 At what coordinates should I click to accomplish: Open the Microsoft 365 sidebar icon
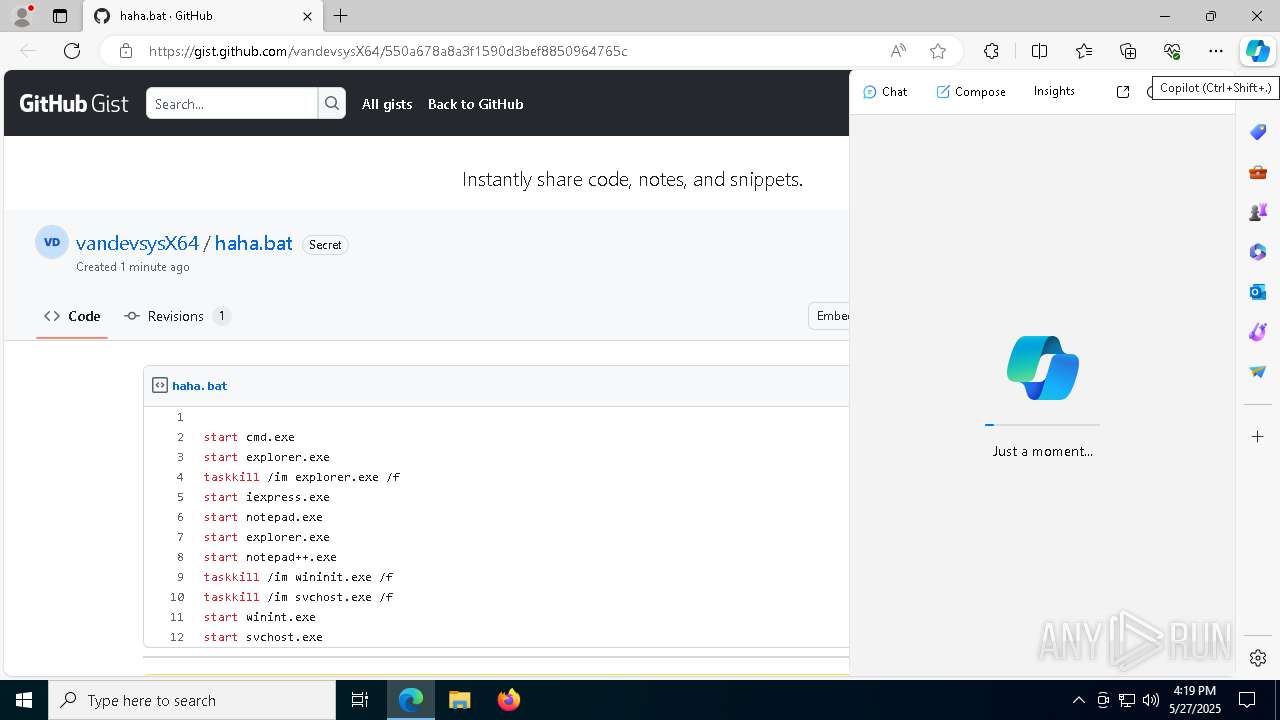[1258, 252]
